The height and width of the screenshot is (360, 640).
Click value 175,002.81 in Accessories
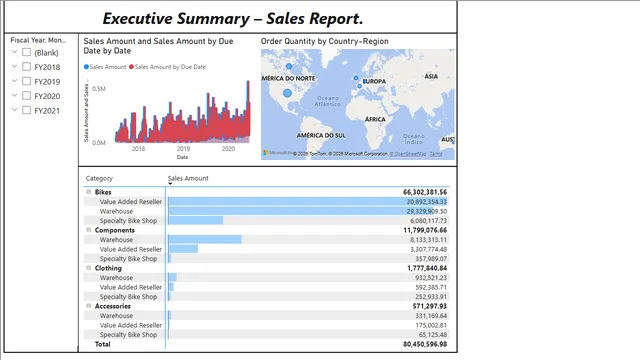point(431,325)
